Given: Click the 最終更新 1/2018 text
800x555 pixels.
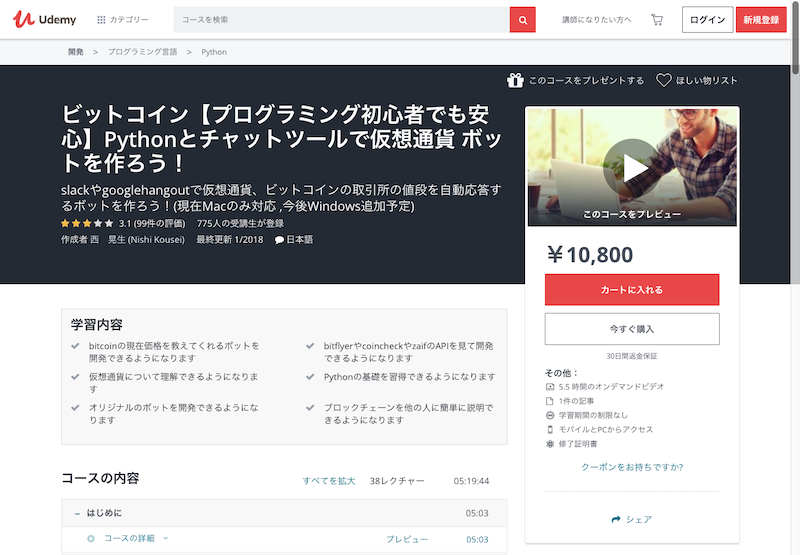Looking at the screenshot, I should [x=230, y=240].
